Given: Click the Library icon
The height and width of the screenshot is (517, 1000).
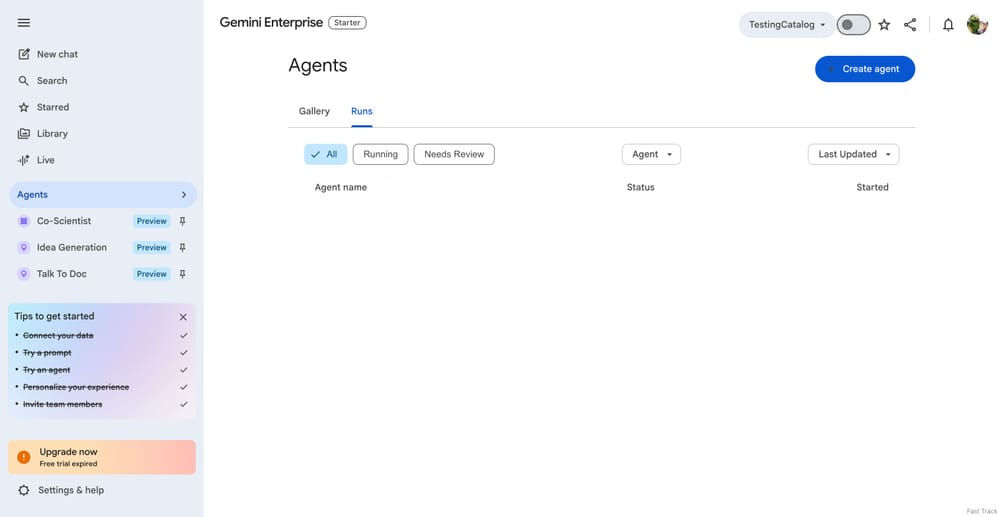Looking at the screenshot, I should click(24, 134).
